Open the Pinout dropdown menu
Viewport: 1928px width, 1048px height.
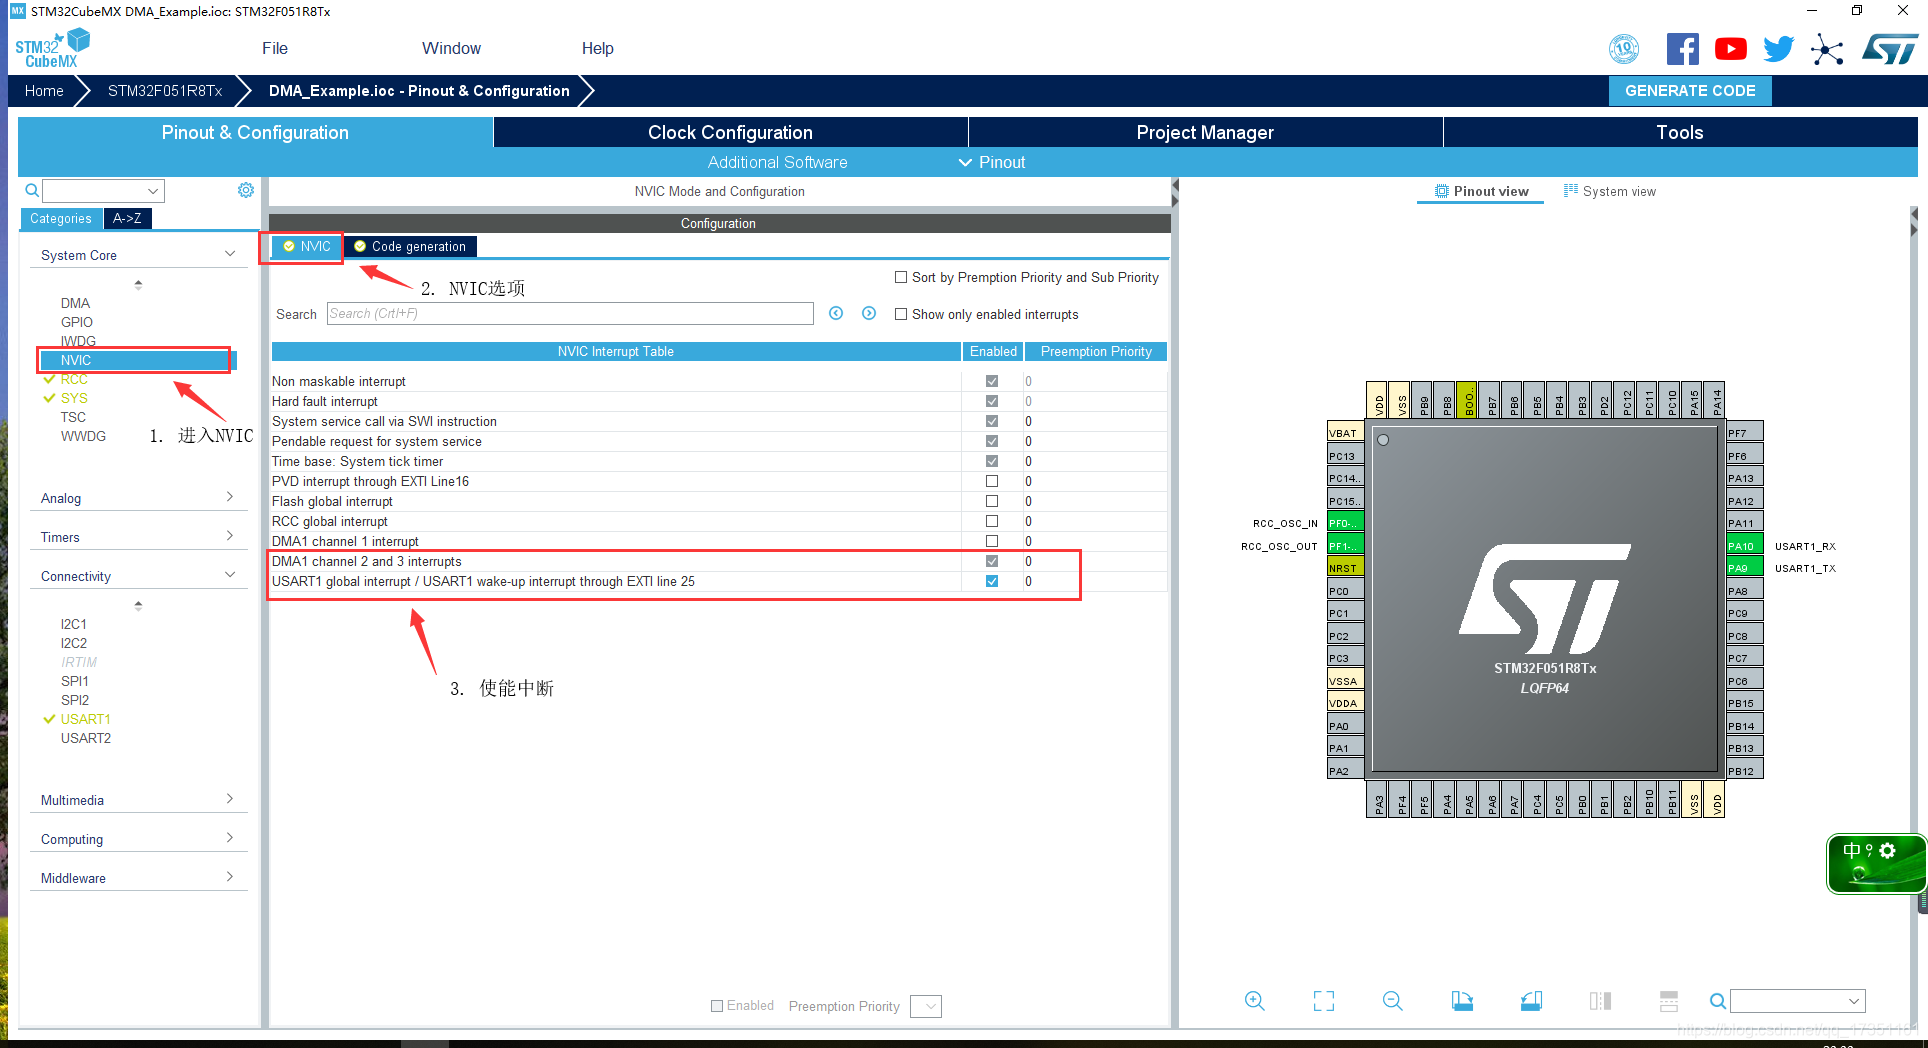point(992,162)
